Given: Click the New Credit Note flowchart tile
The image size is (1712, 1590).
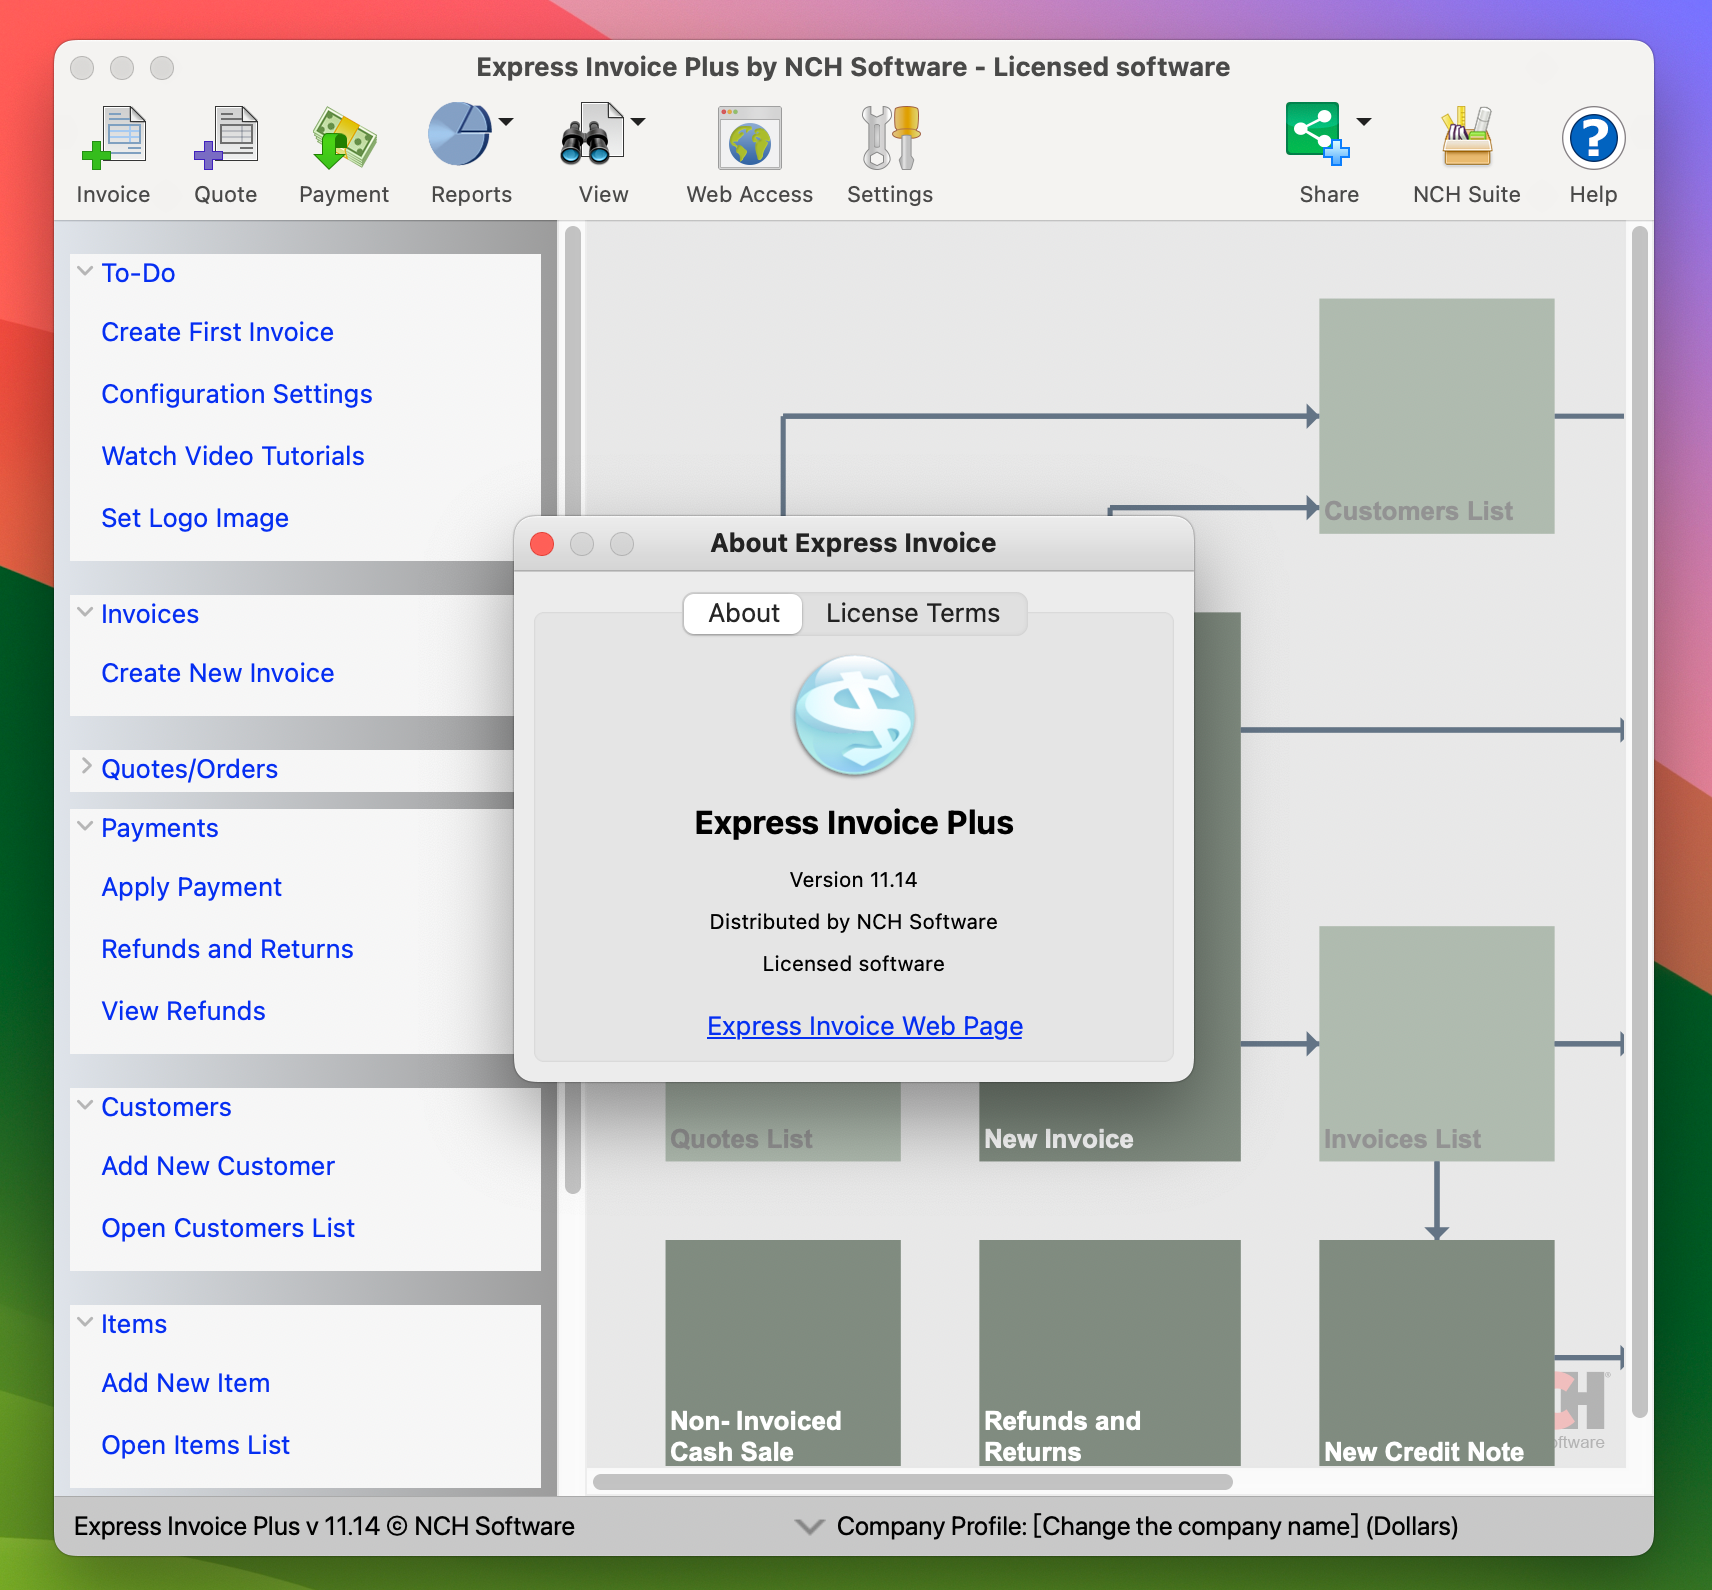Looking at the screenshot, I should pyautogui.click(x=1436, y=1353).
